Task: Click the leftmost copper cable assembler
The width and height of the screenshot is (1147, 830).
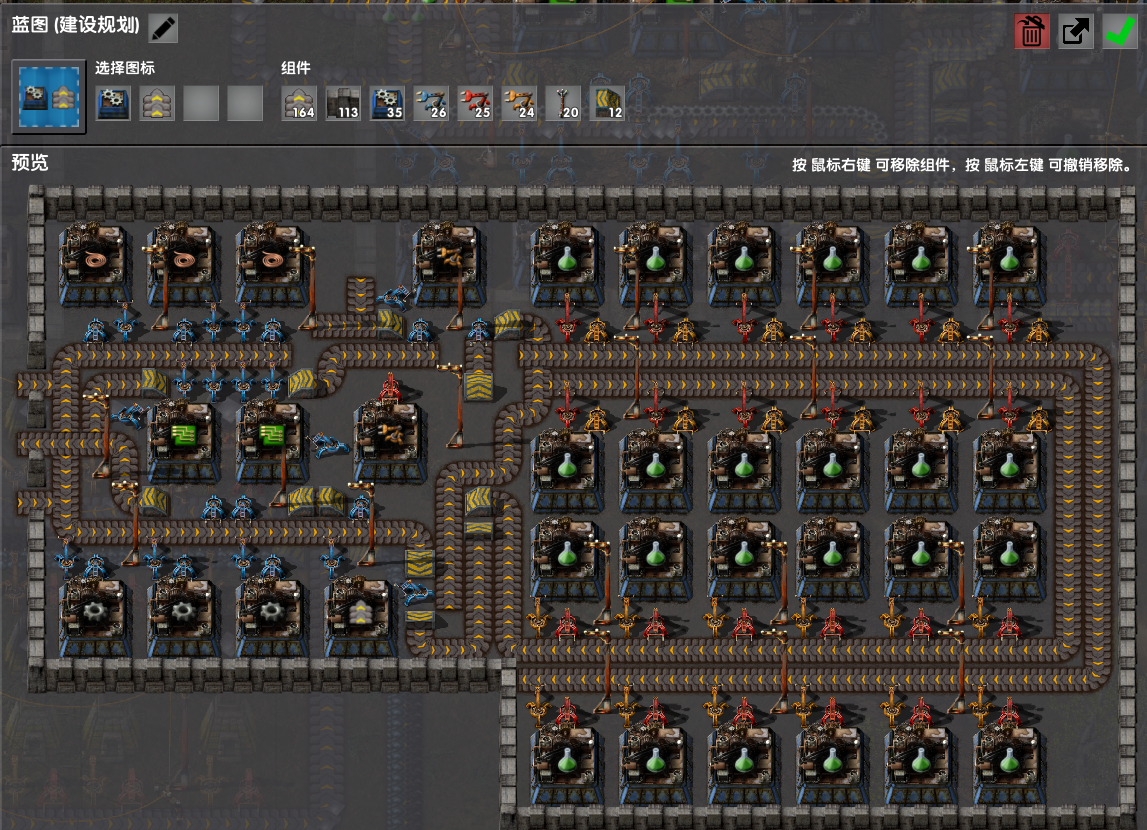Action: click(96, 264)
